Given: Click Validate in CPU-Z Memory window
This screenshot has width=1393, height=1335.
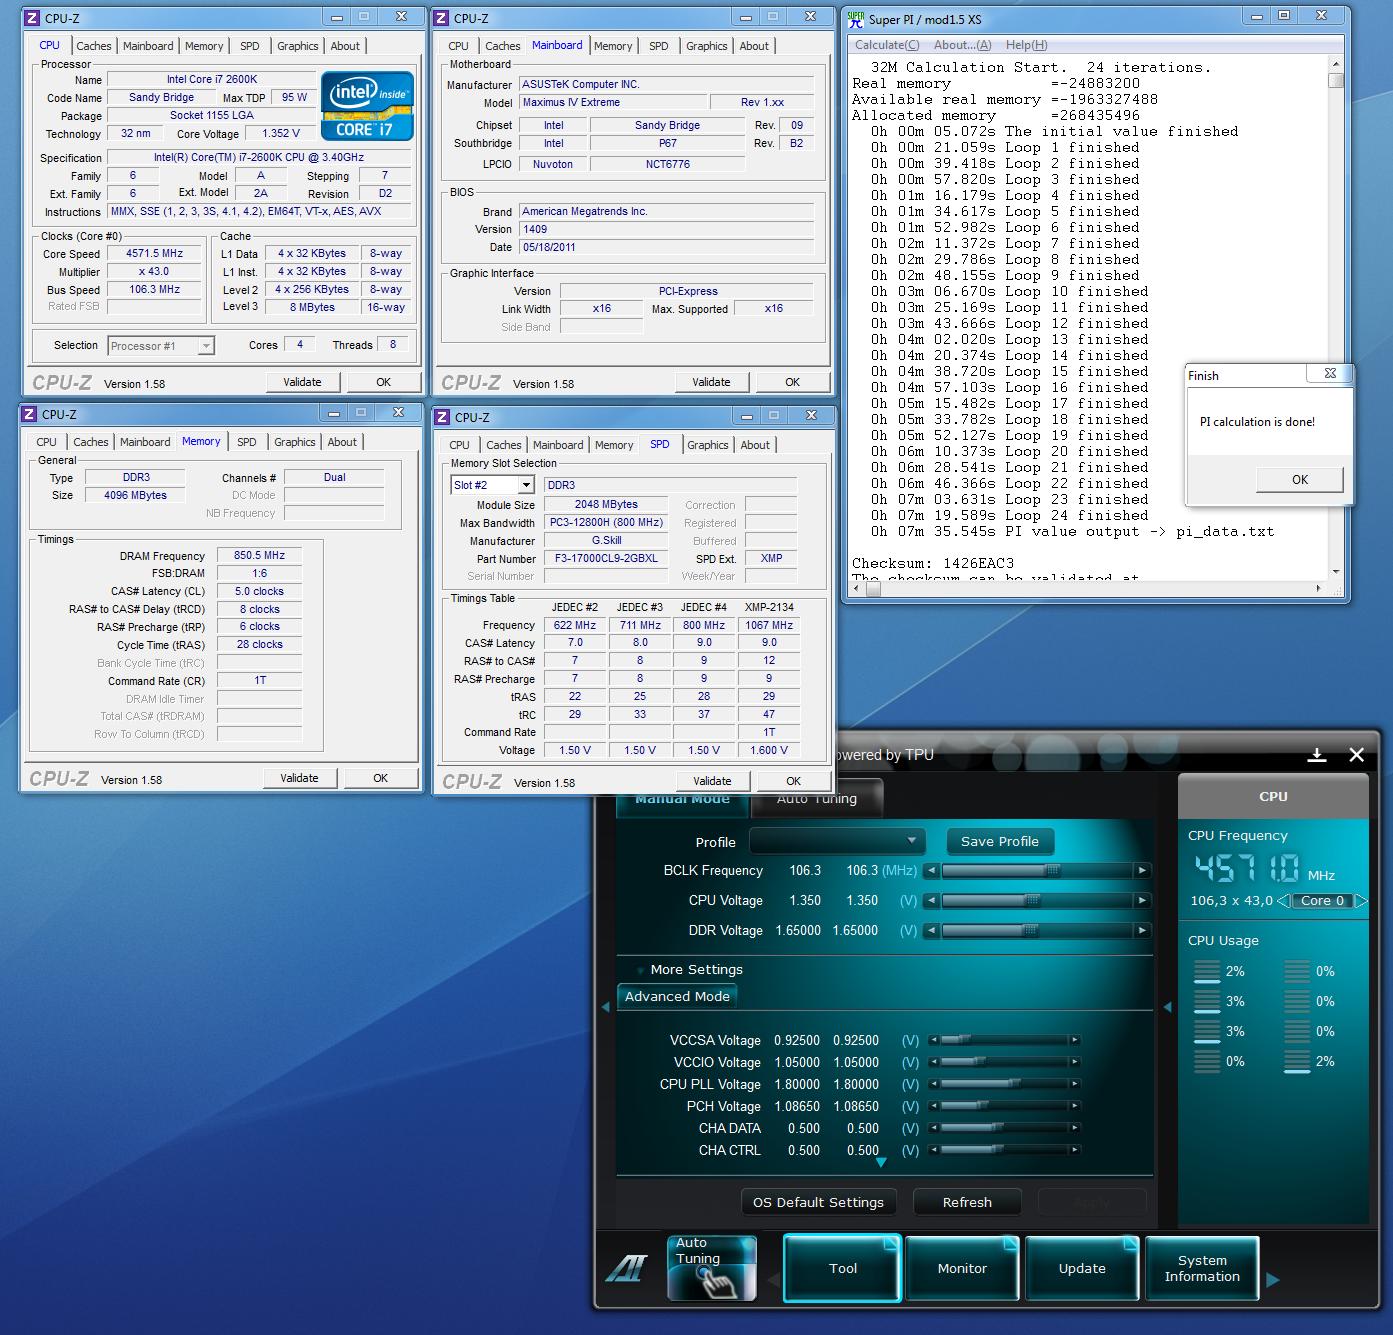Looking at the screenshot, I should 300,778.
